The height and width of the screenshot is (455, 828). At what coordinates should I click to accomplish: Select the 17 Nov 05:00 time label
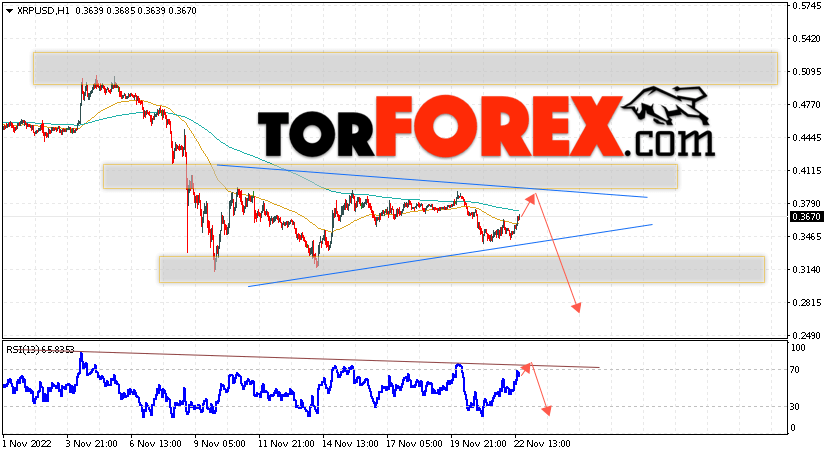[x=415, y=444]
